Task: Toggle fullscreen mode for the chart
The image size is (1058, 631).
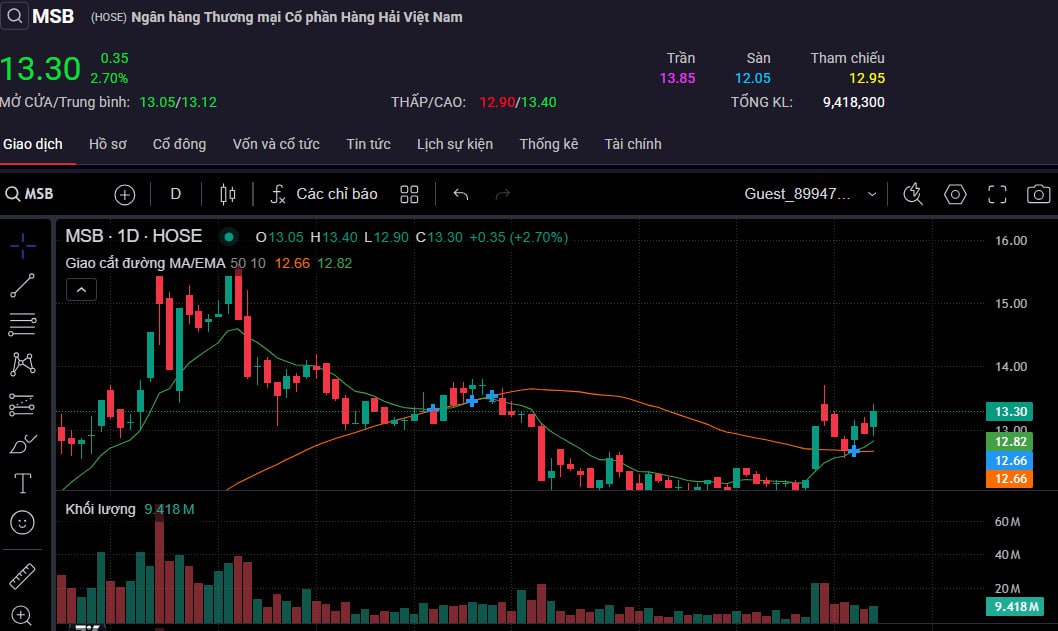Action: pos(997,194)
